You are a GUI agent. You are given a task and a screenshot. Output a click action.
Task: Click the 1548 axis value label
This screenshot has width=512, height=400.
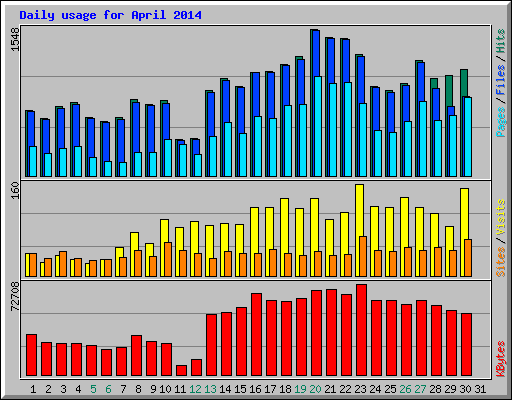pos(15,39)
